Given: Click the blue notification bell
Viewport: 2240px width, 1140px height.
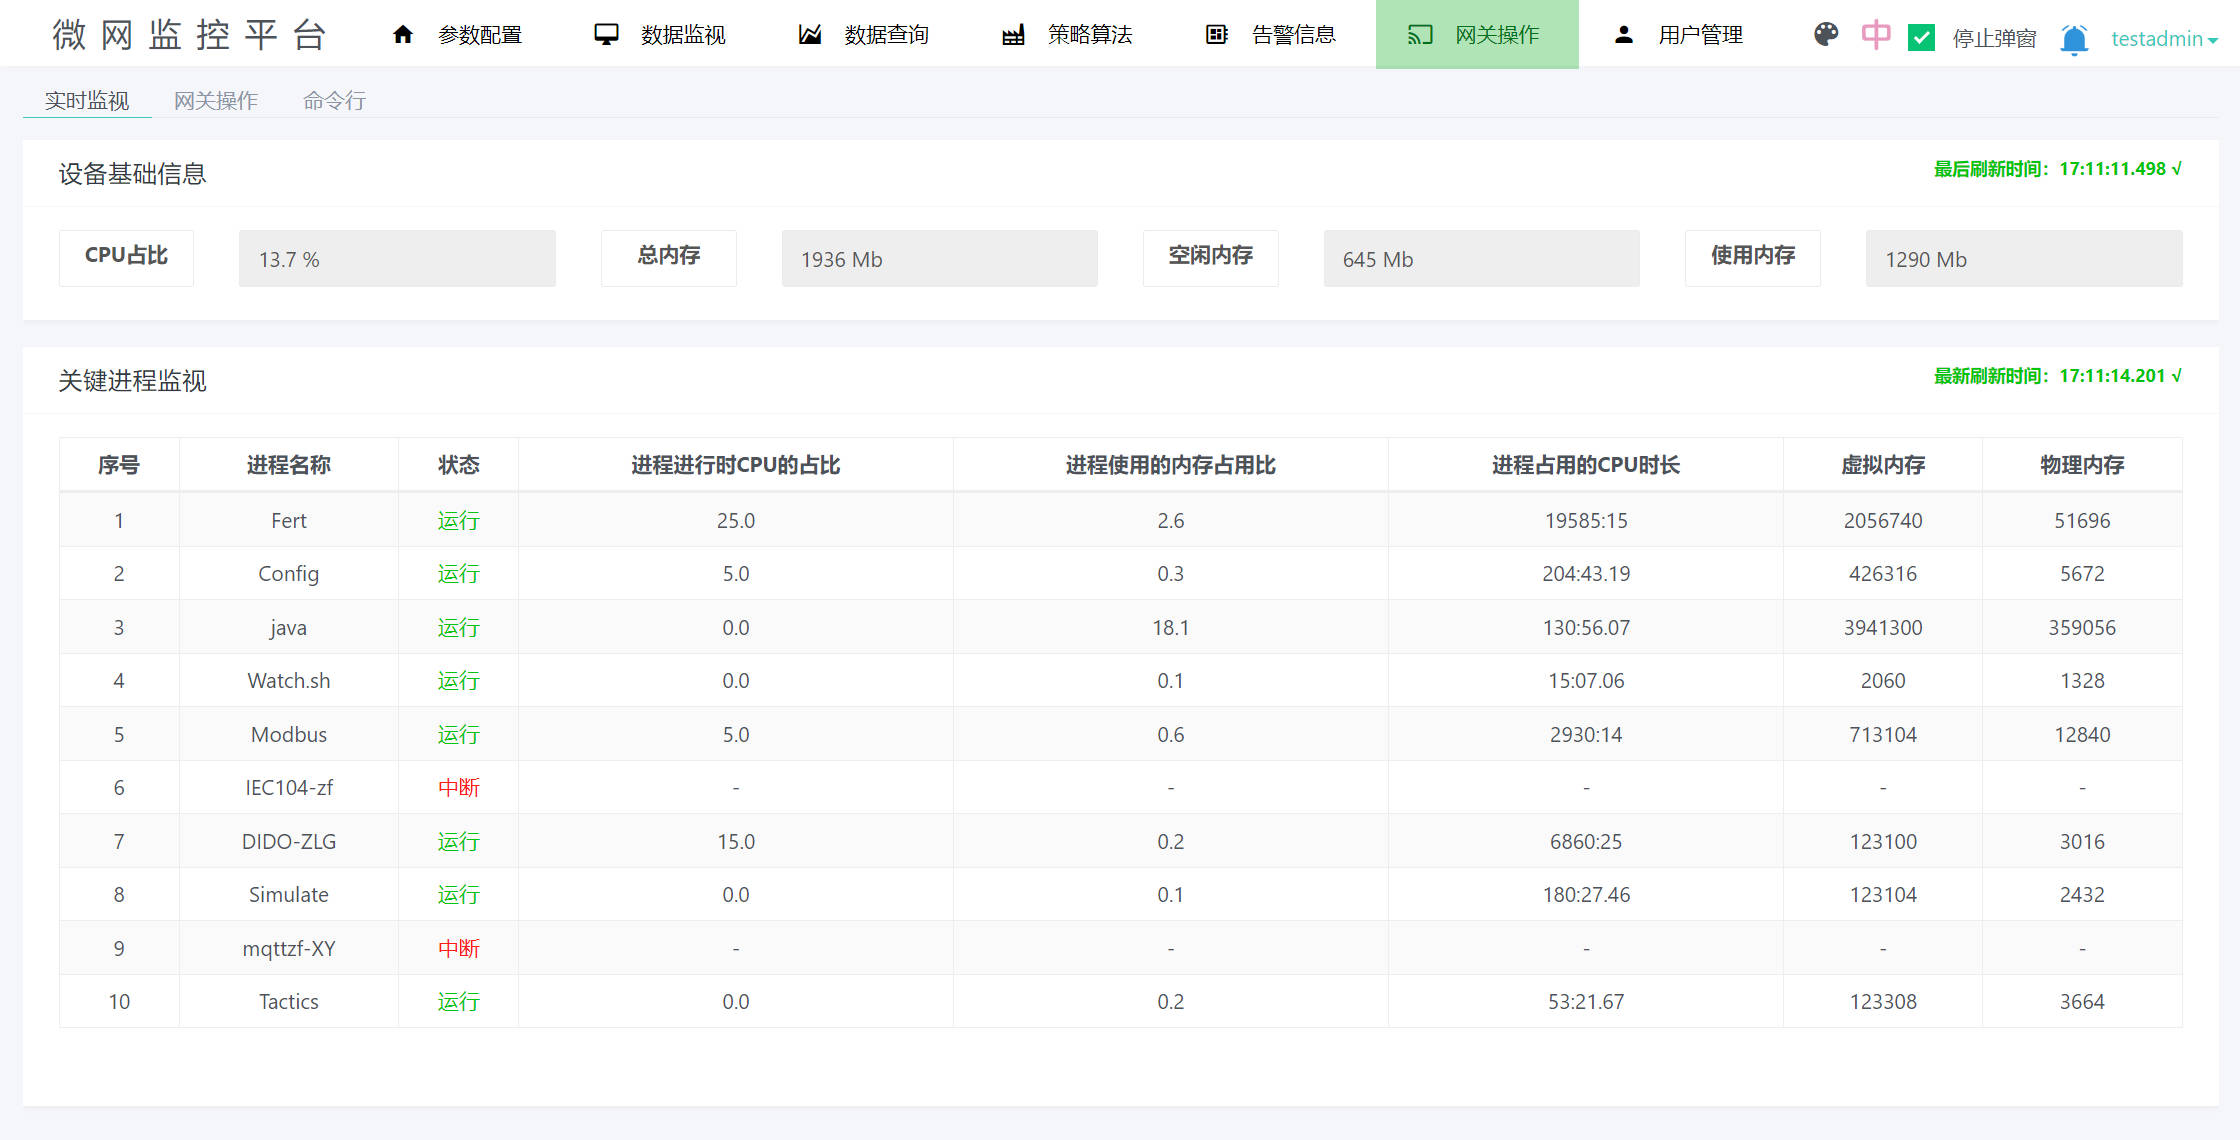Looking at the screenshot, I should click(x=2074, y=39).
